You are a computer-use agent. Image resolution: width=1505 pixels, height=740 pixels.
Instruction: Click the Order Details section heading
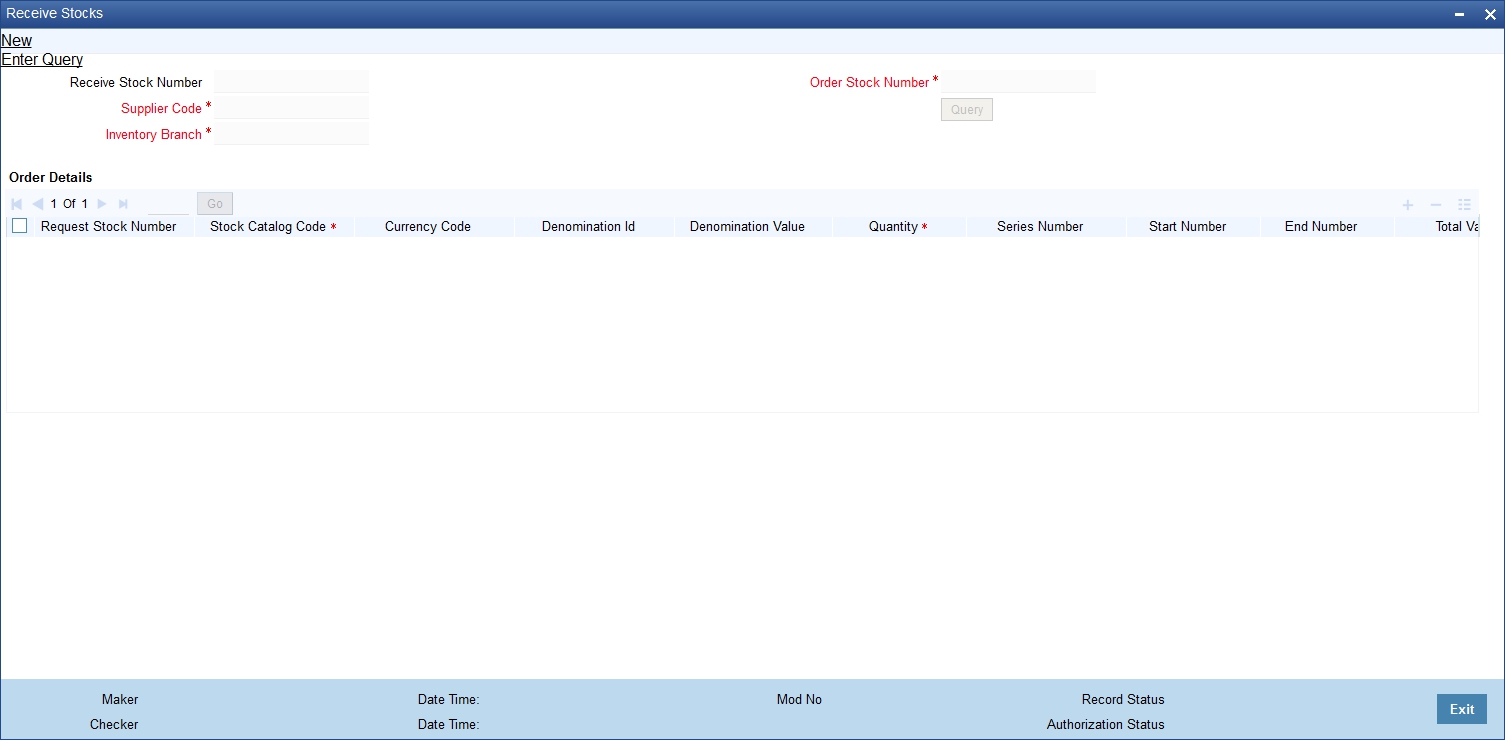click(x=51, y=177)
